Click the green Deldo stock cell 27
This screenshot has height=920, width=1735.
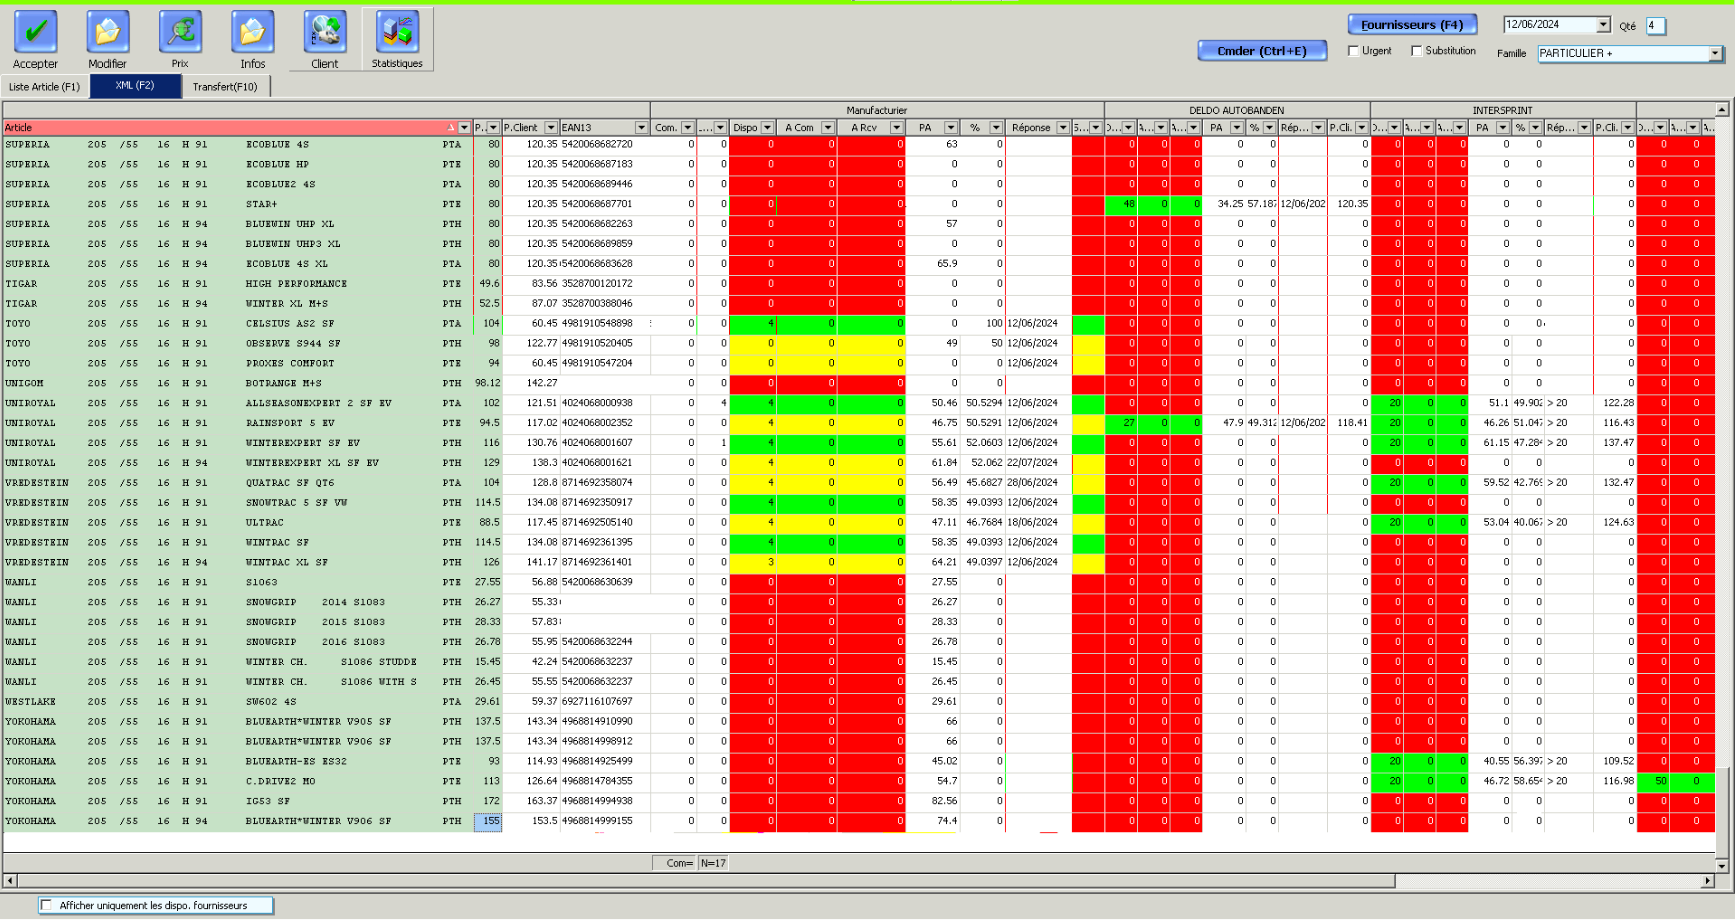pyautogui.click(x=1121, y=423)
